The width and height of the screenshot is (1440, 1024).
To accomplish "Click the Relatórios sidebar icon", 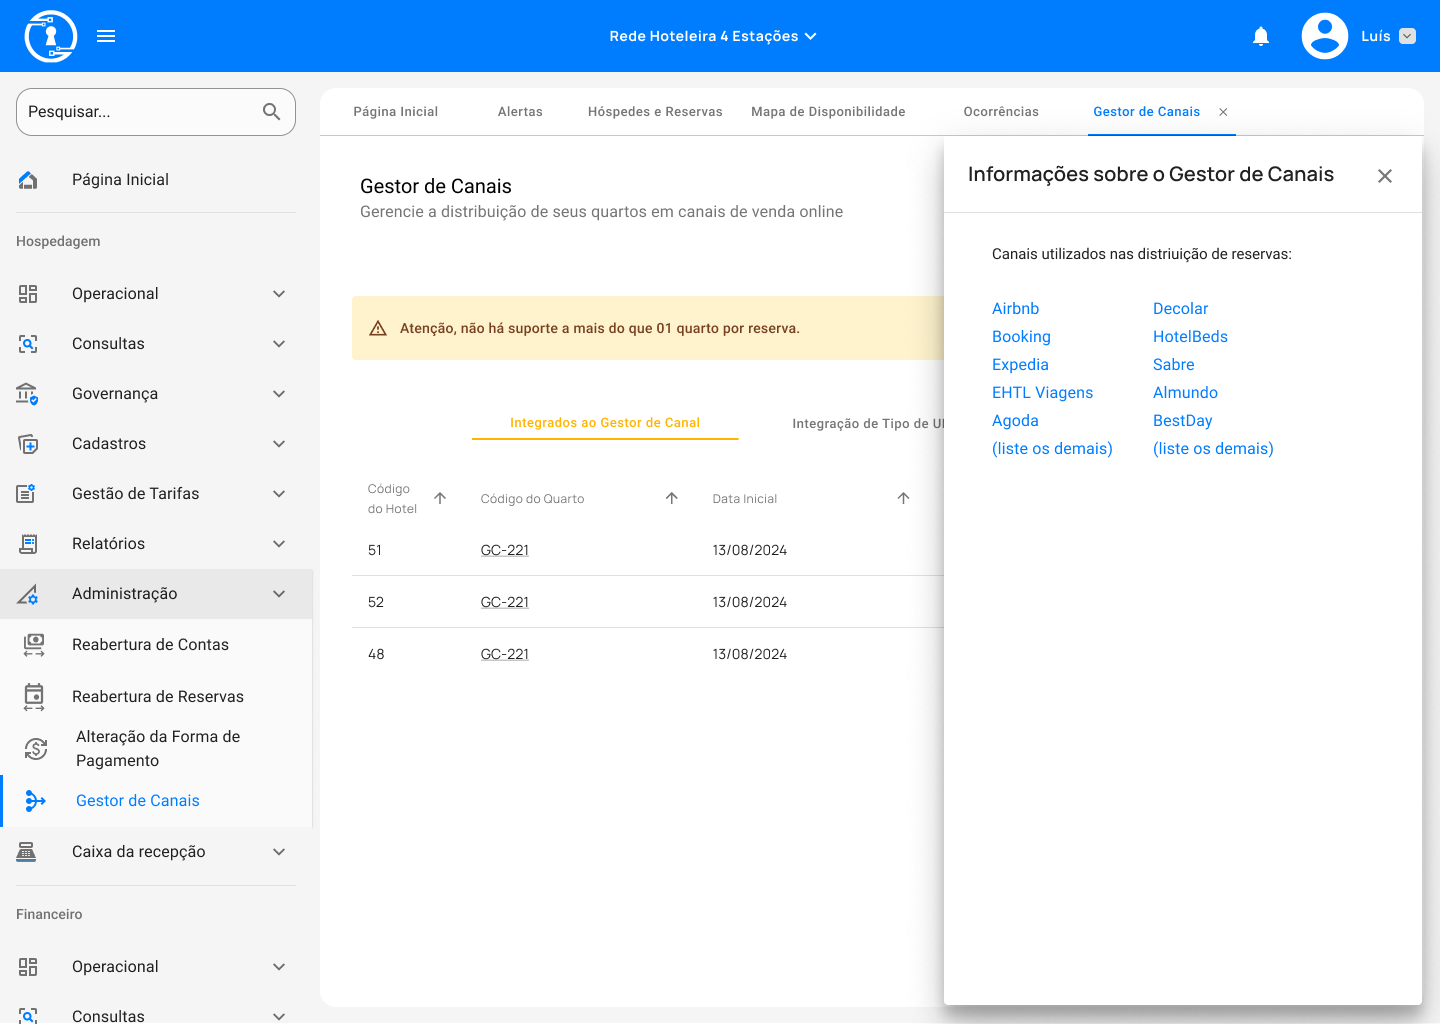I will tap(28, 543).
